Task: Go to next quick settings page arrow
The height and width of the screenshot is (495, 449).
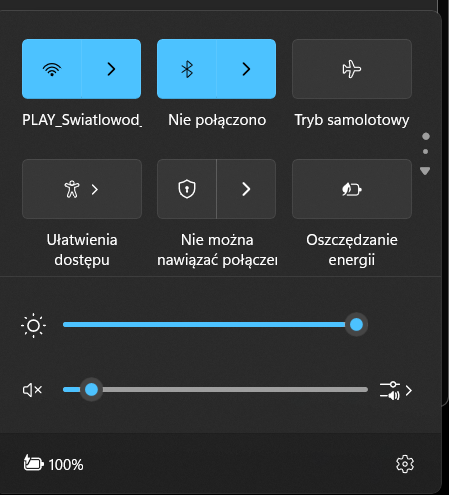Action: click(x=425, y=171)
